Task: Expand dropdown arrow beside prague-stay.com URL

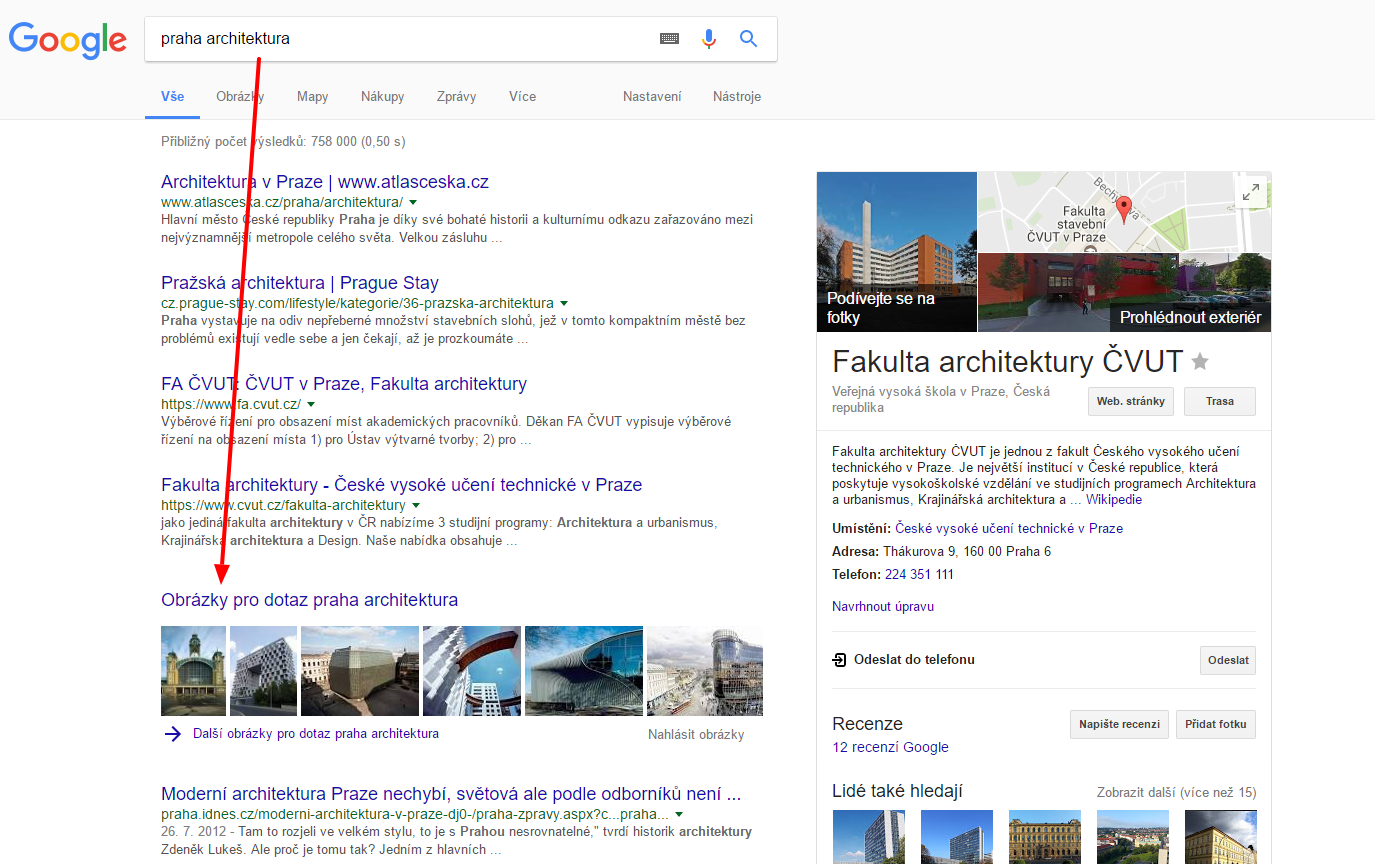Action: tap(564, 303)
